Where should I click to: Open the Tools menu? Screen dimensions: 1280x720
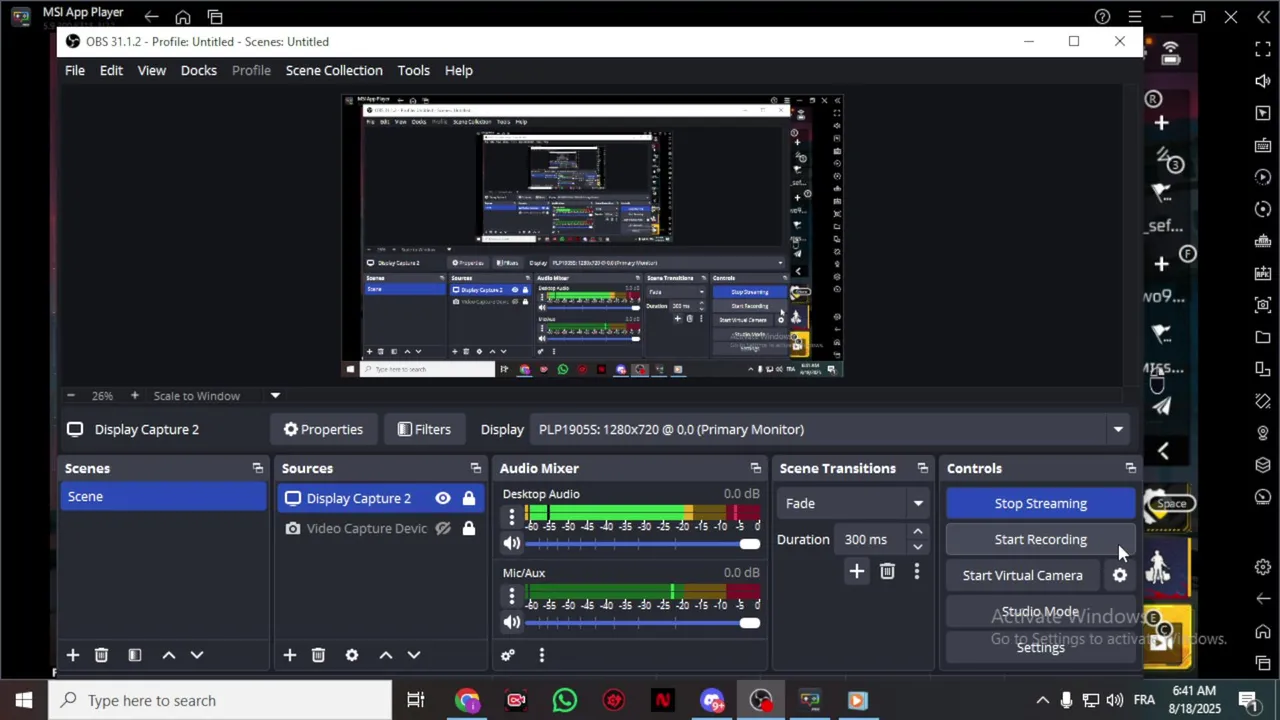[414, 70]
